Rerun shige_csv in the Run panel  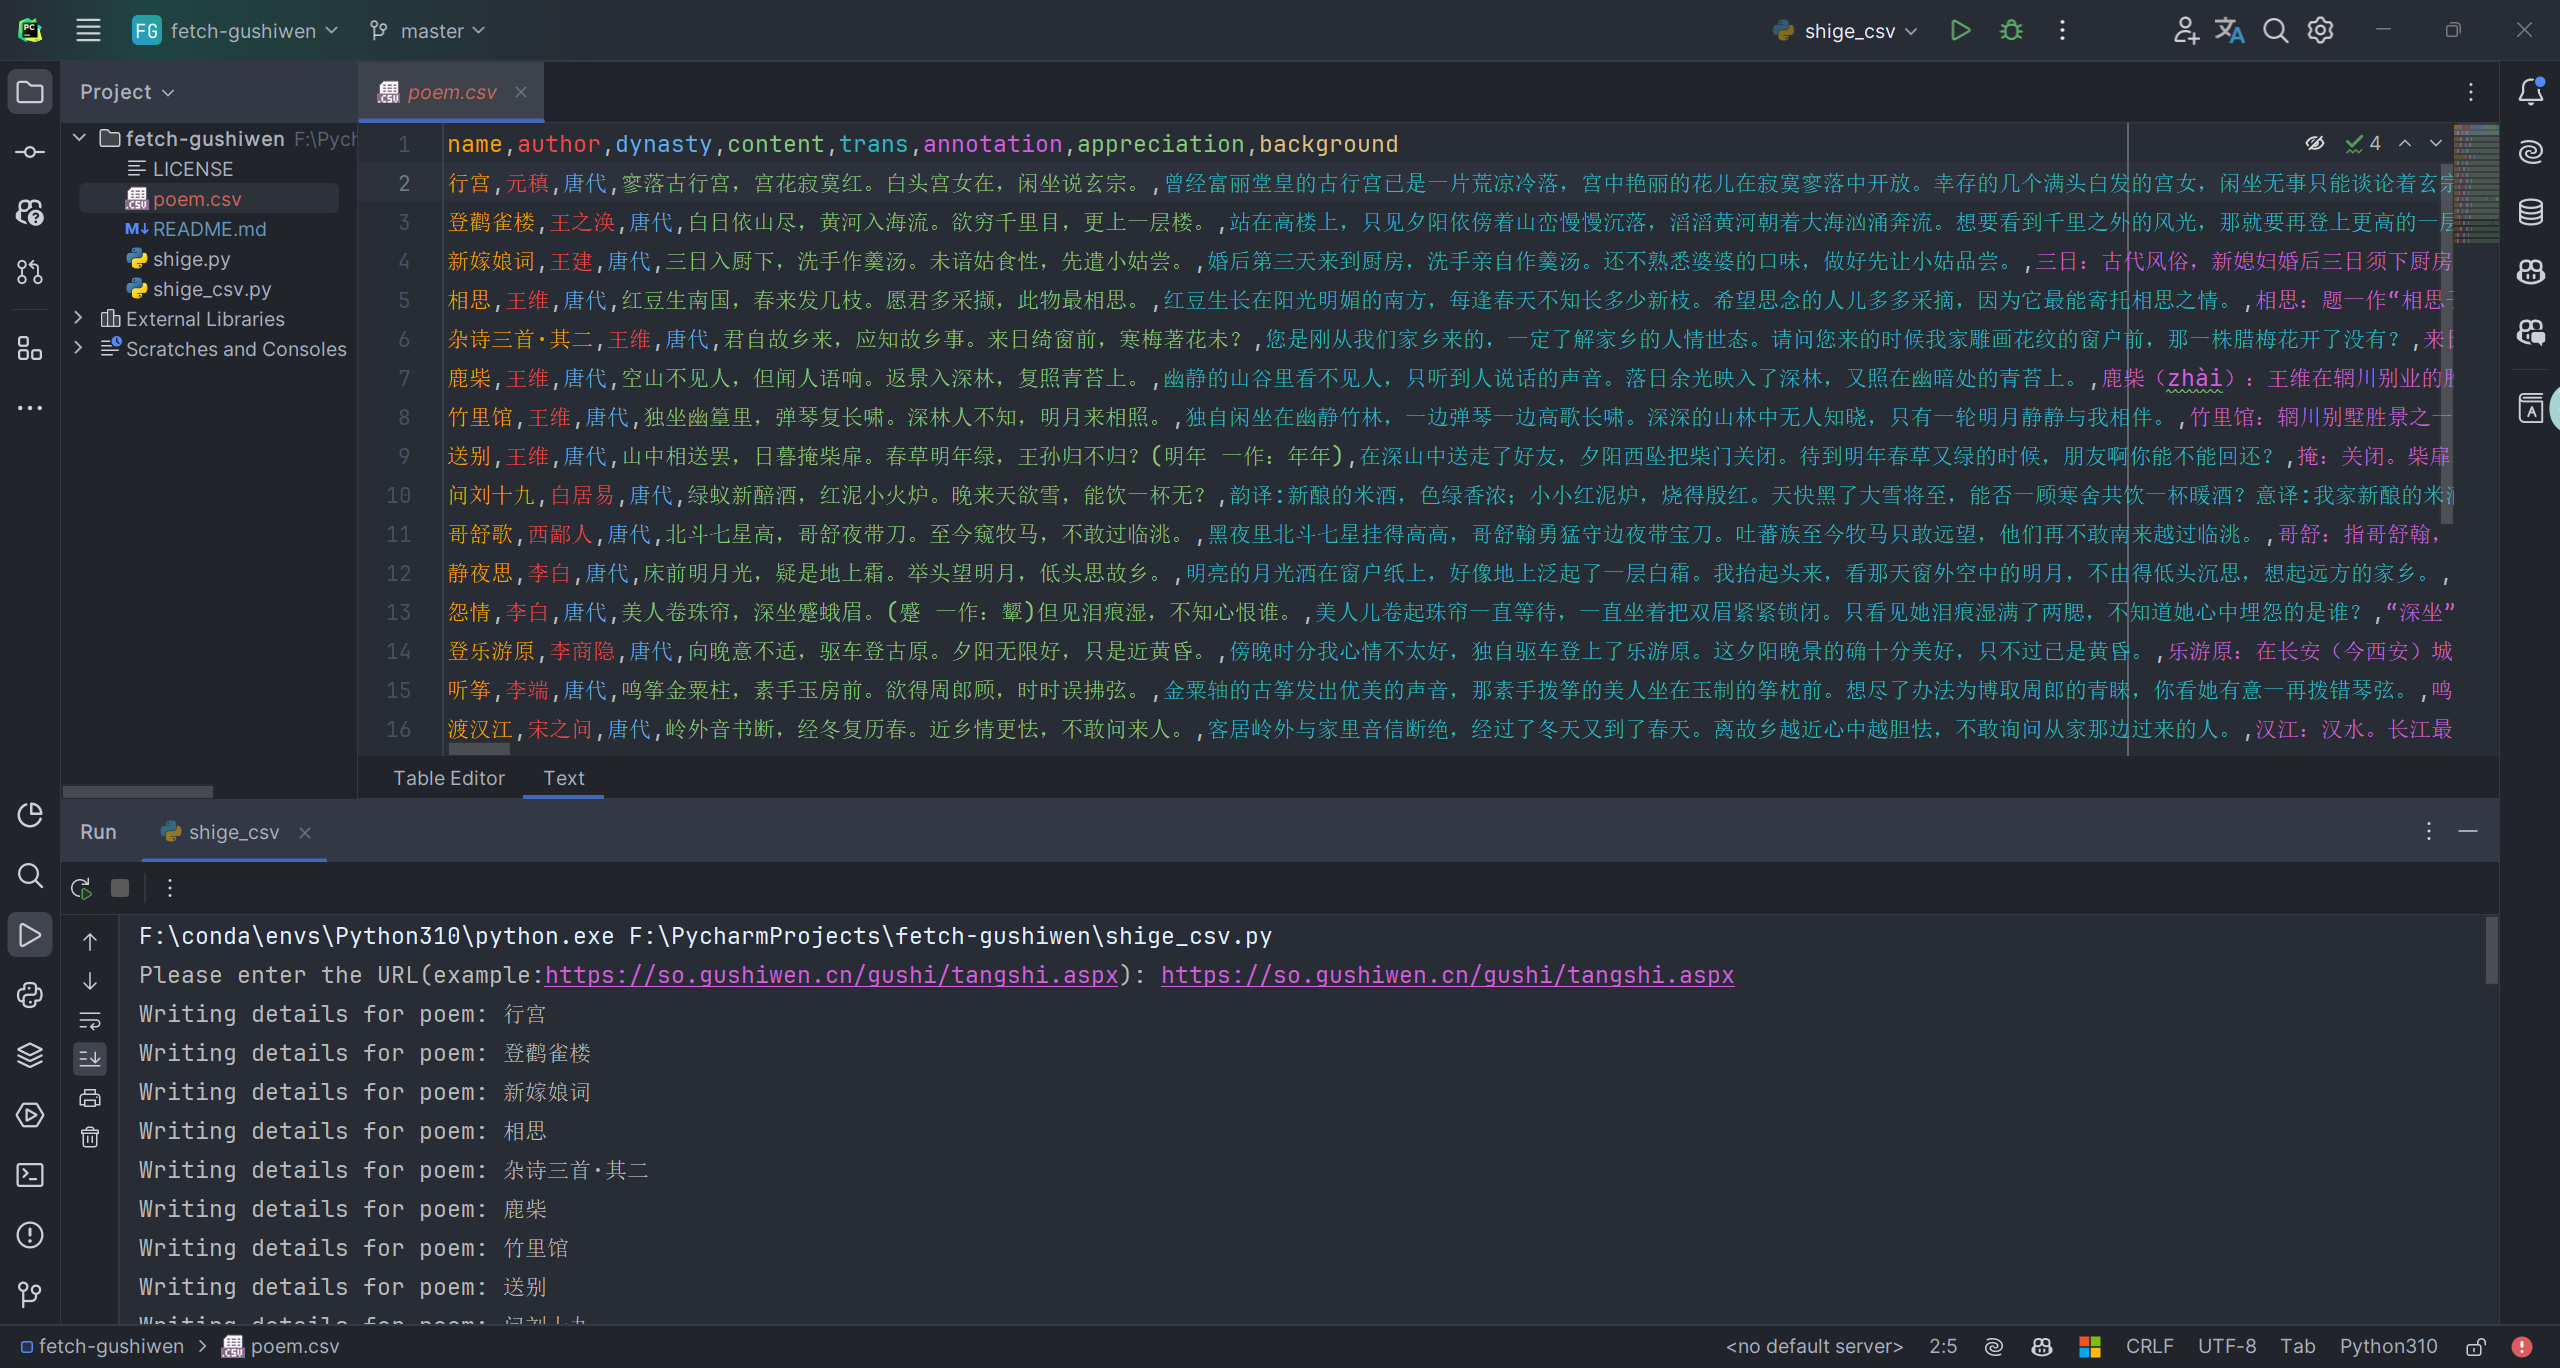point(81,888)
